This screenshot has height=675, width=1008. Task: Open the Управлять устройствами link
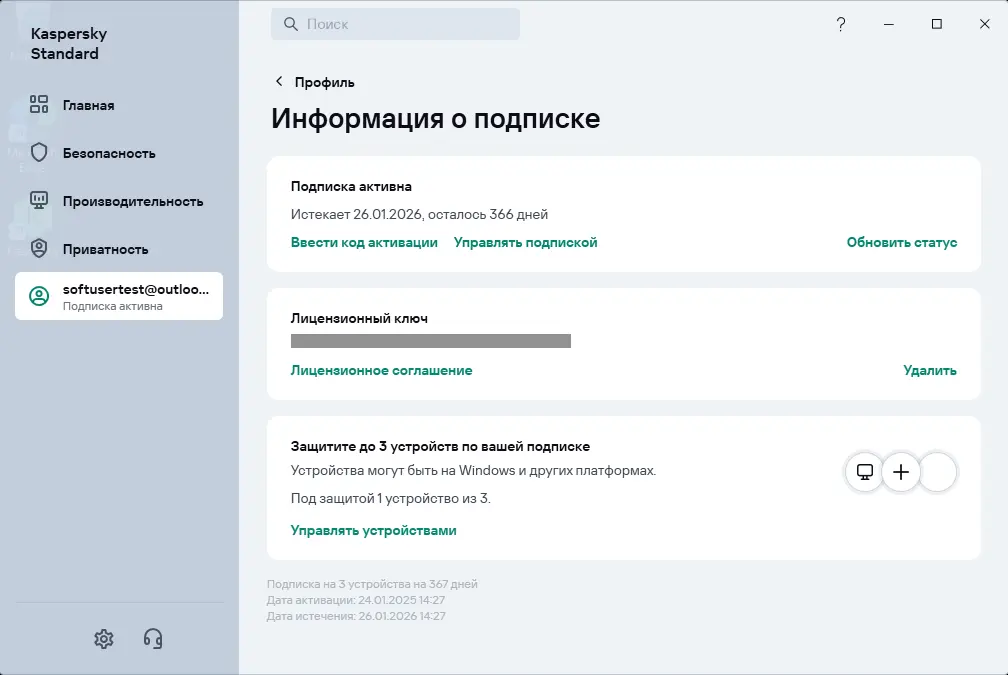[x=374, y=530]
